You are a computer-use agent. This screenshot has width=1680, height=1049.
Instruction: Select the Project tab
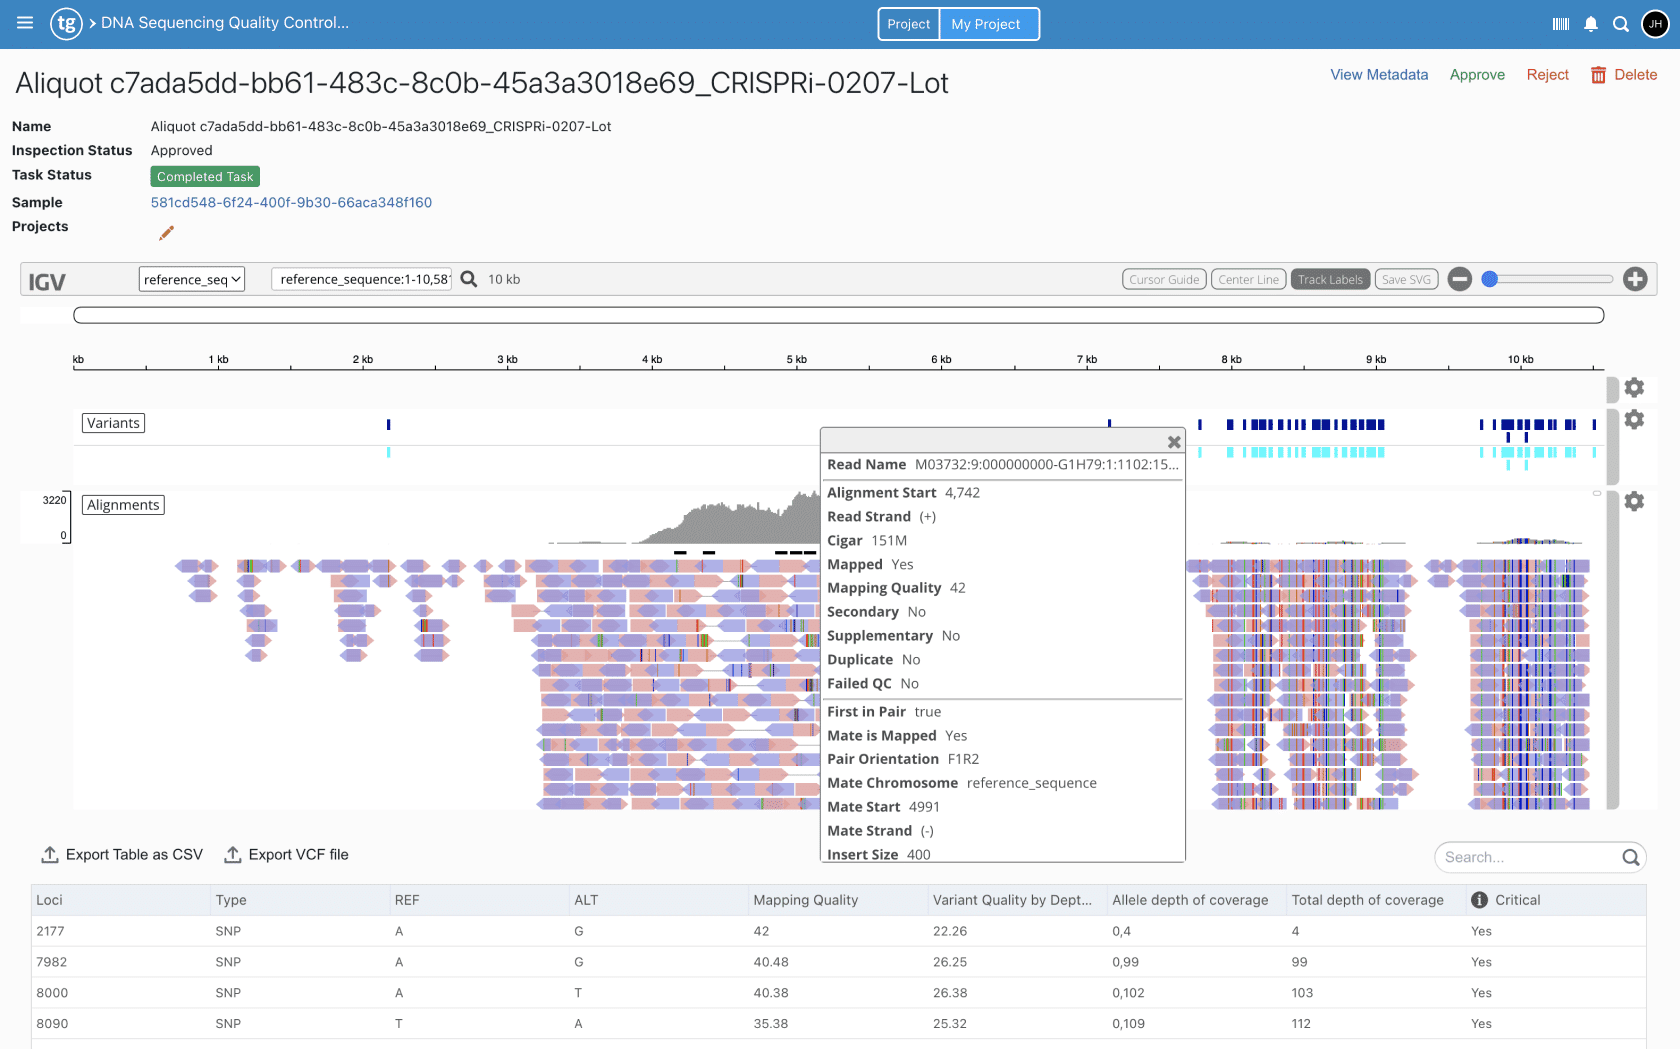coord(908,23)
